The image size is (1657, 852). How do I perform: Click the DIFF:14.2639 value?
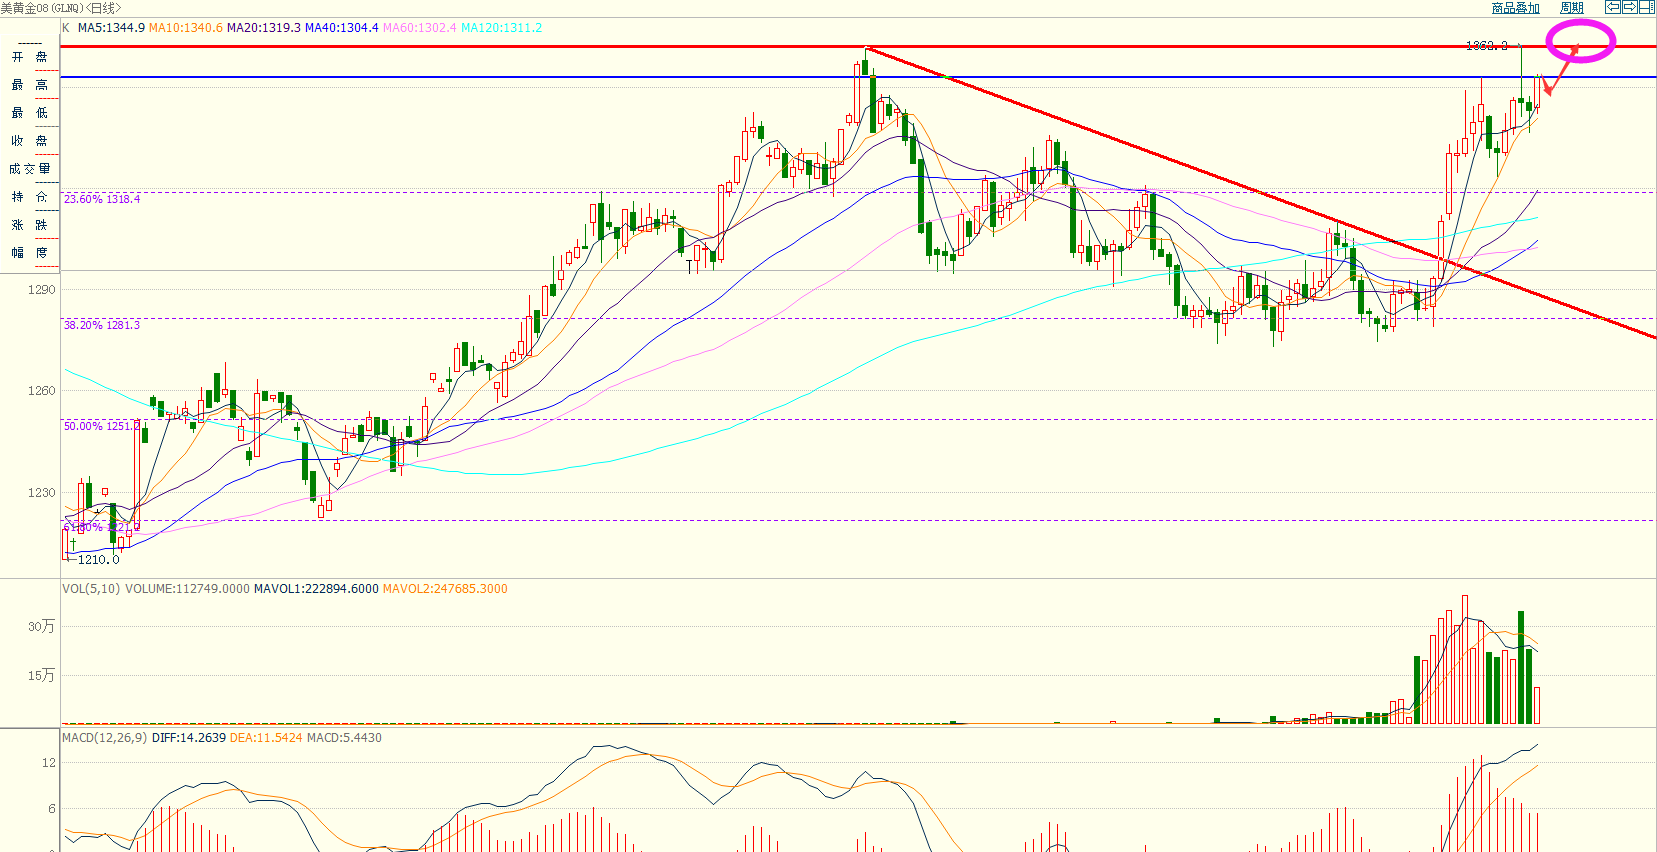(x=189, y=738)
